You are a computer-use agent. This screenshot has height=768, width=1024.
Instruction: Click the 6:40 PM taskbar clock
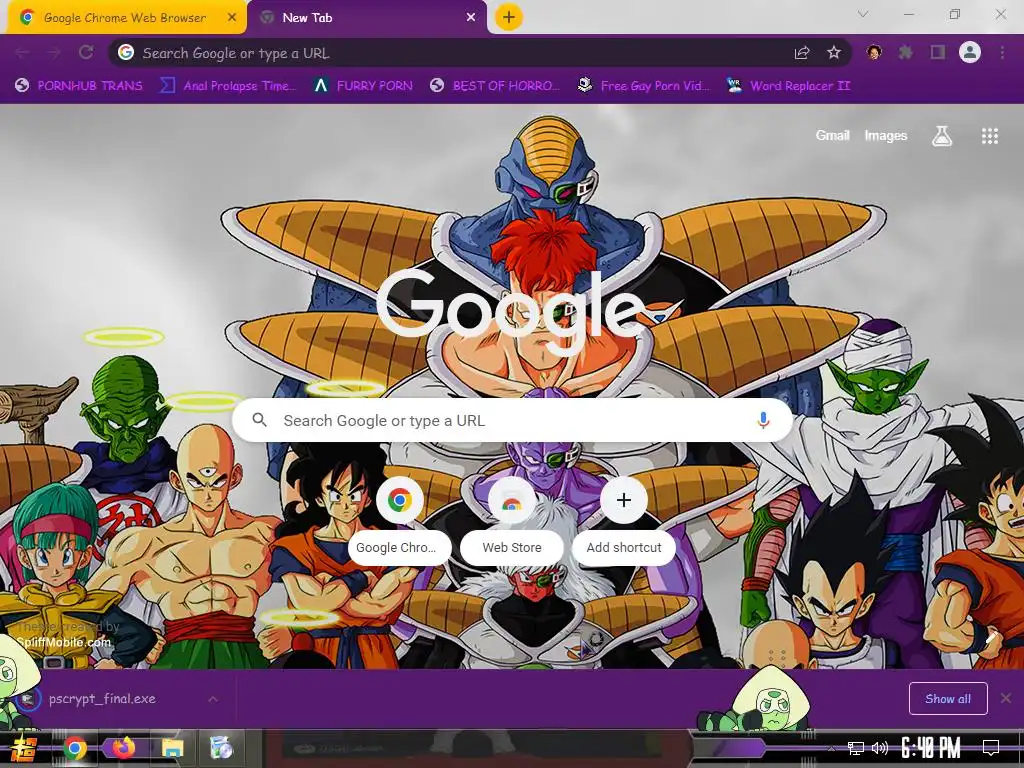931,748
